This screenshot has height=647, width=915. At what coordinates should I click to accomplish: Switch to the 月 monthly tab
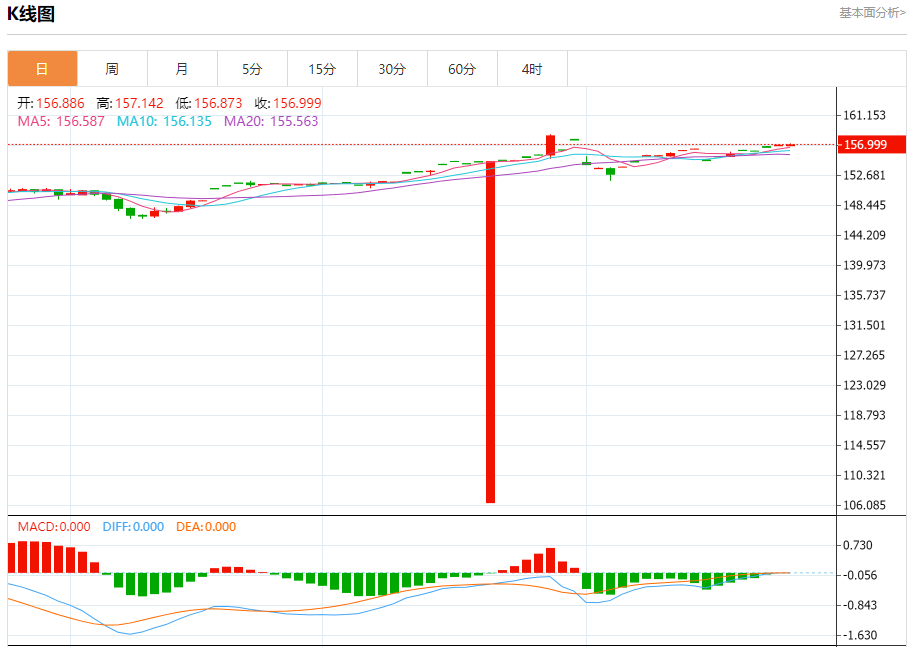coord(183,69)
